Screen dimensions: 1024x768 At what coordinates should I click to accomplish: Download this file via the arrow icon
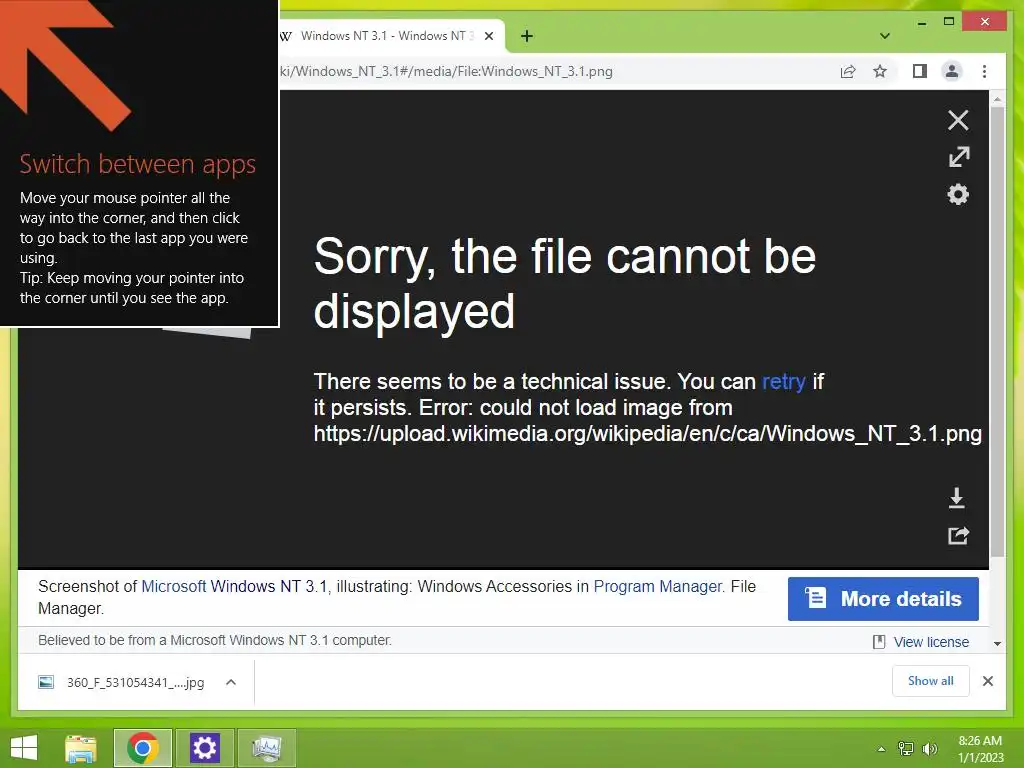(957, 498)
